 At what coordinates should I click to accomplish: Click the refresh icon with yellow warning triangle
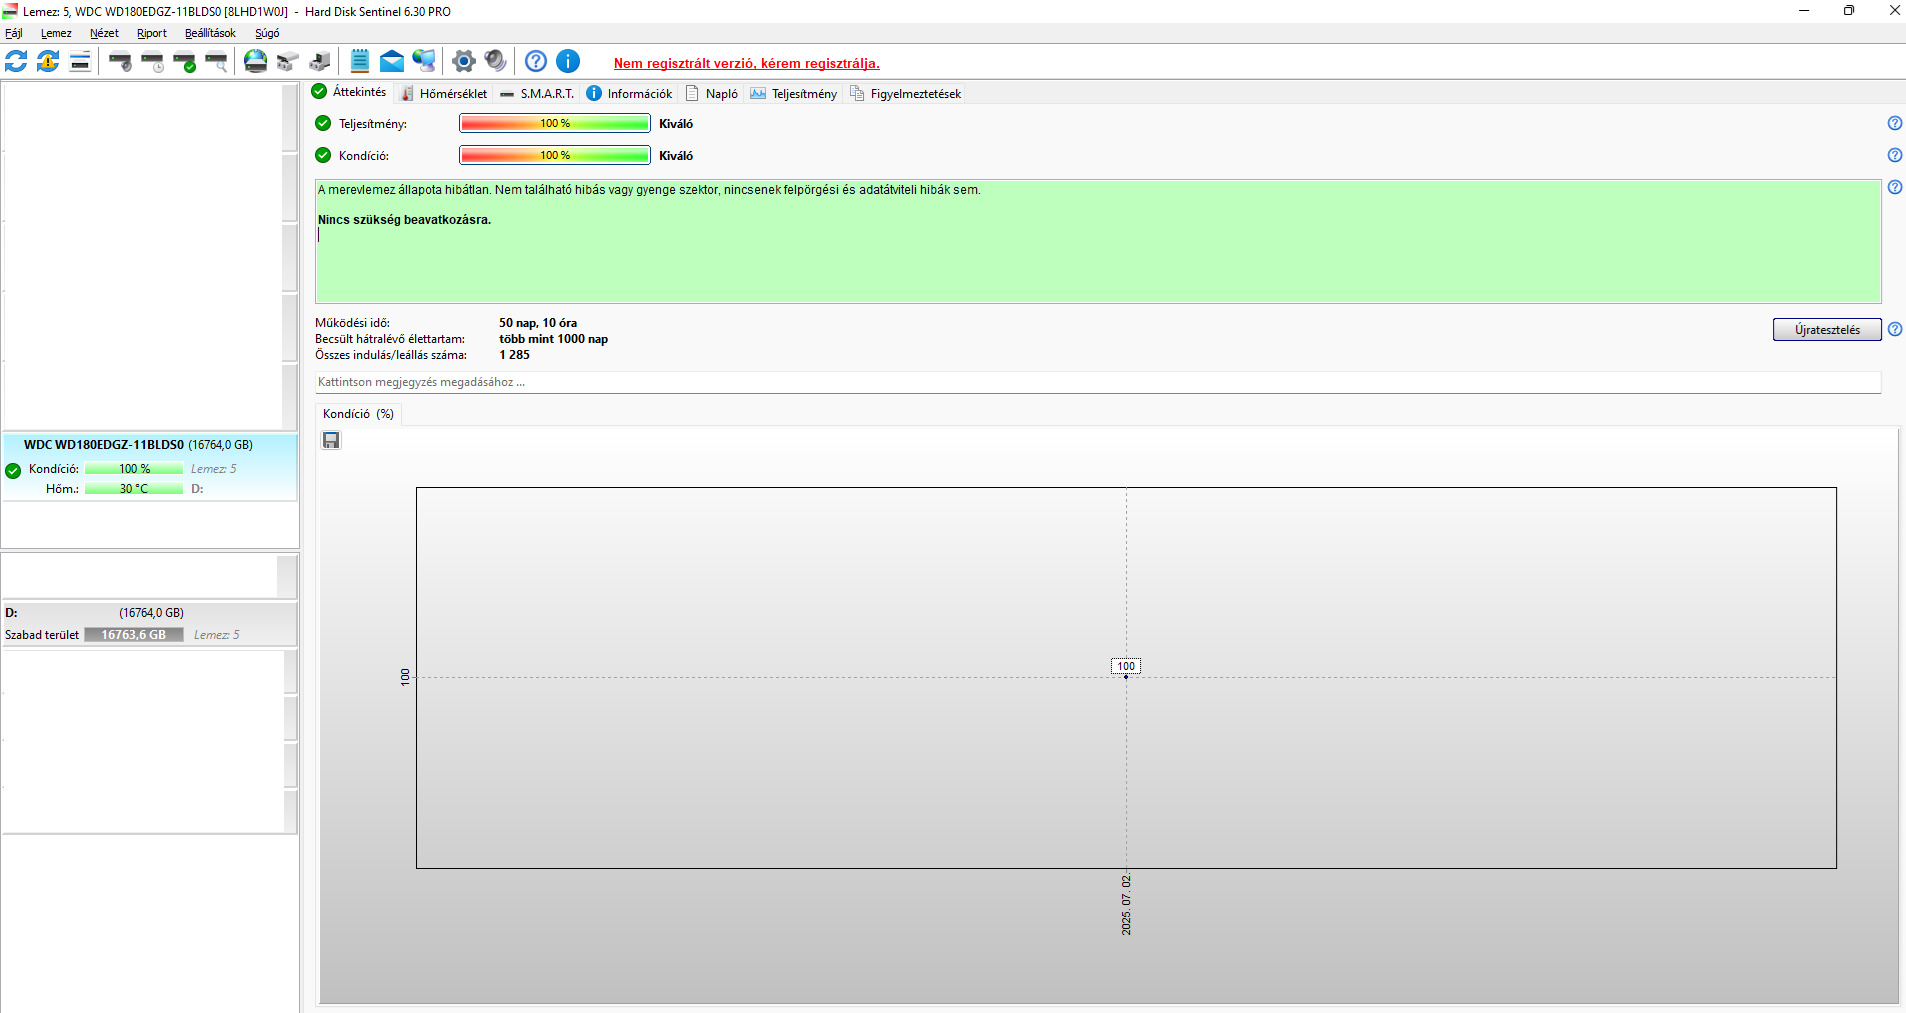point(48,61)
